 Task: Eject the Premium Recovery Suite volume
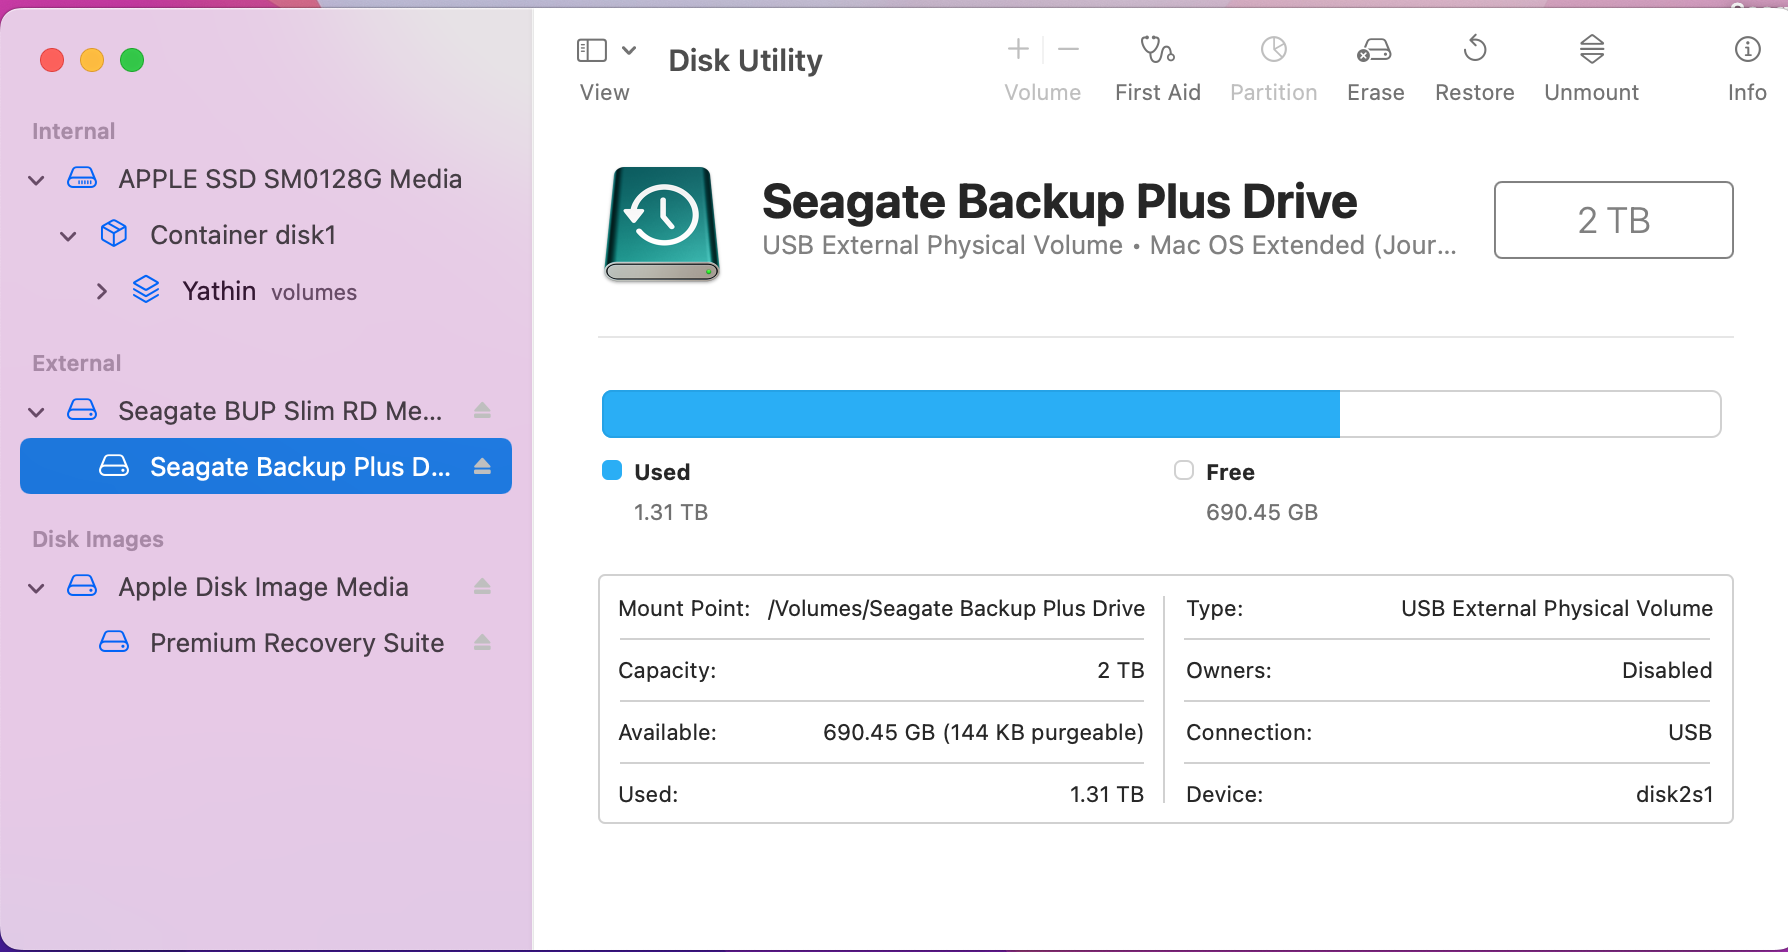click(x=482, y=643)
